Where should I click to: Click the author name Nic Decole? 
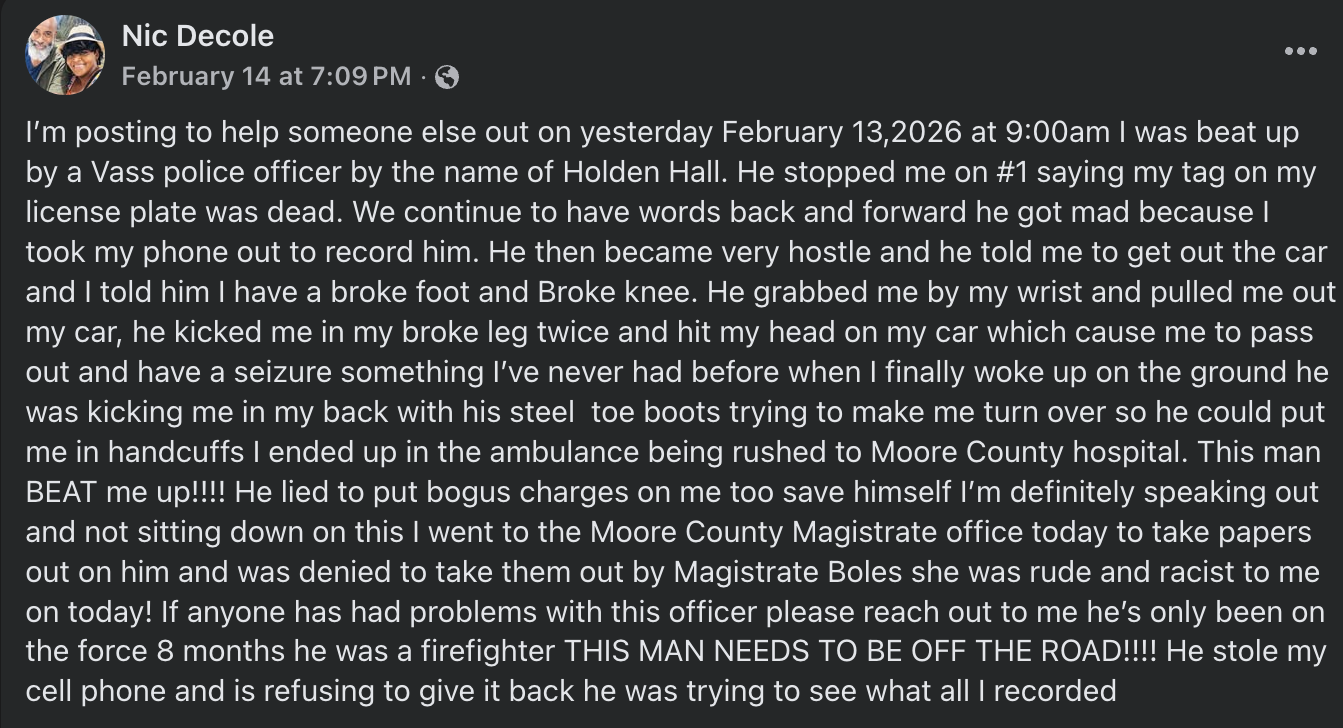[197, 37]
